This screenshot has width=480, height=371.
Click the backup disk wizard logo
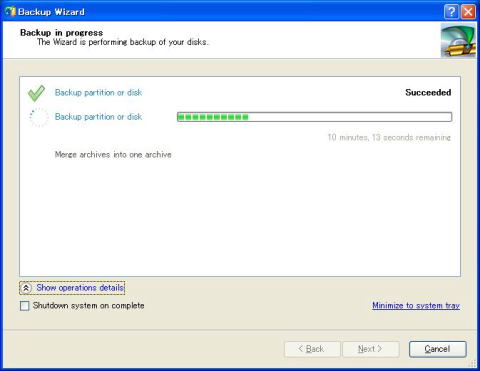coord(458,41)
